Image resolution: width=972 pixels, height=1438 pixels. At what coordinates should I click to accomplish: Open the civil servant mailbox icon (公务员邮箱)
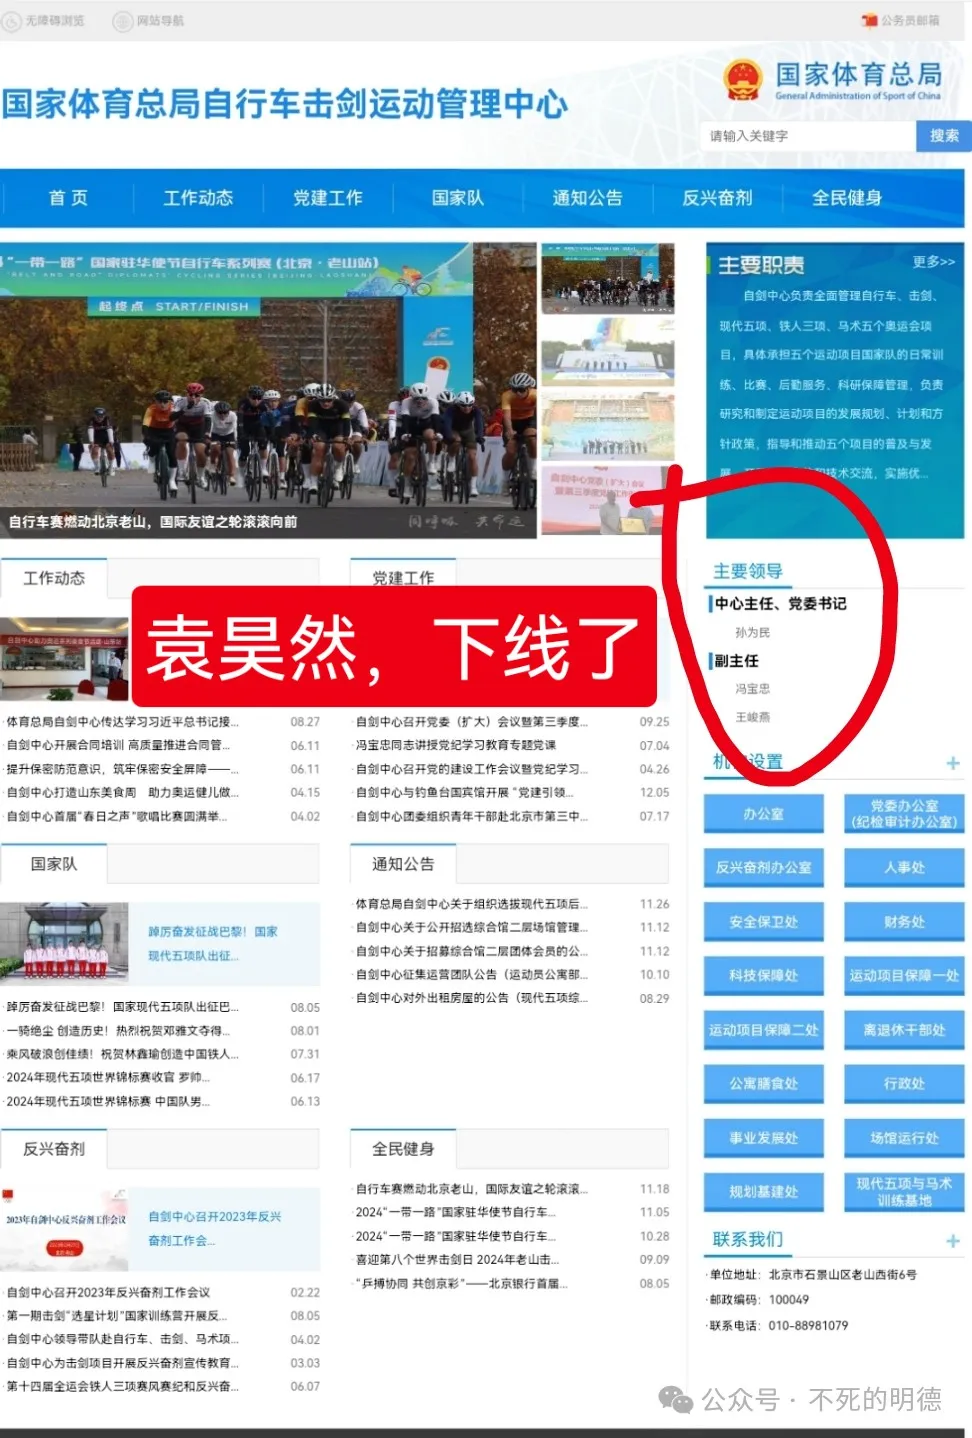(x=869, y=20)
